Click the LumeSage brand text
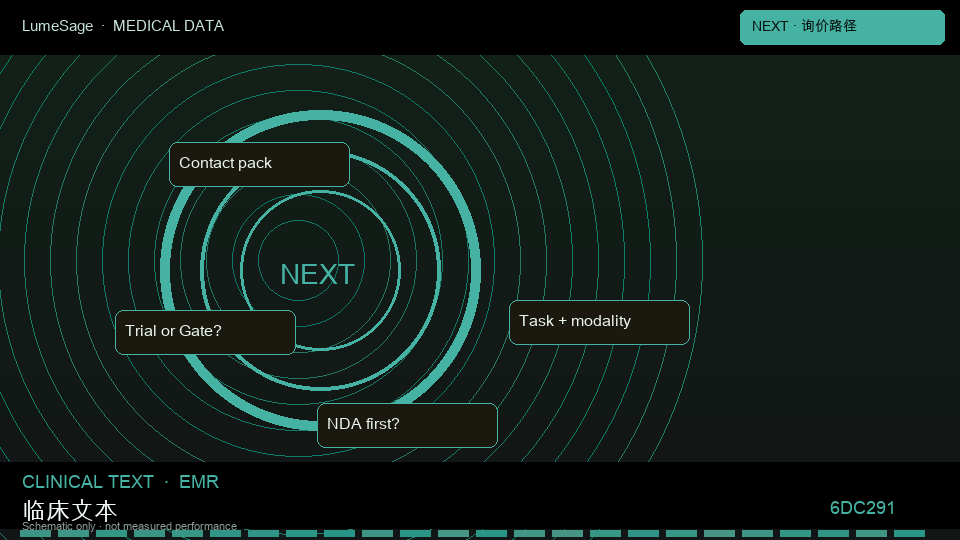Viewport: 960px width, 540px height. click(58, 26)
